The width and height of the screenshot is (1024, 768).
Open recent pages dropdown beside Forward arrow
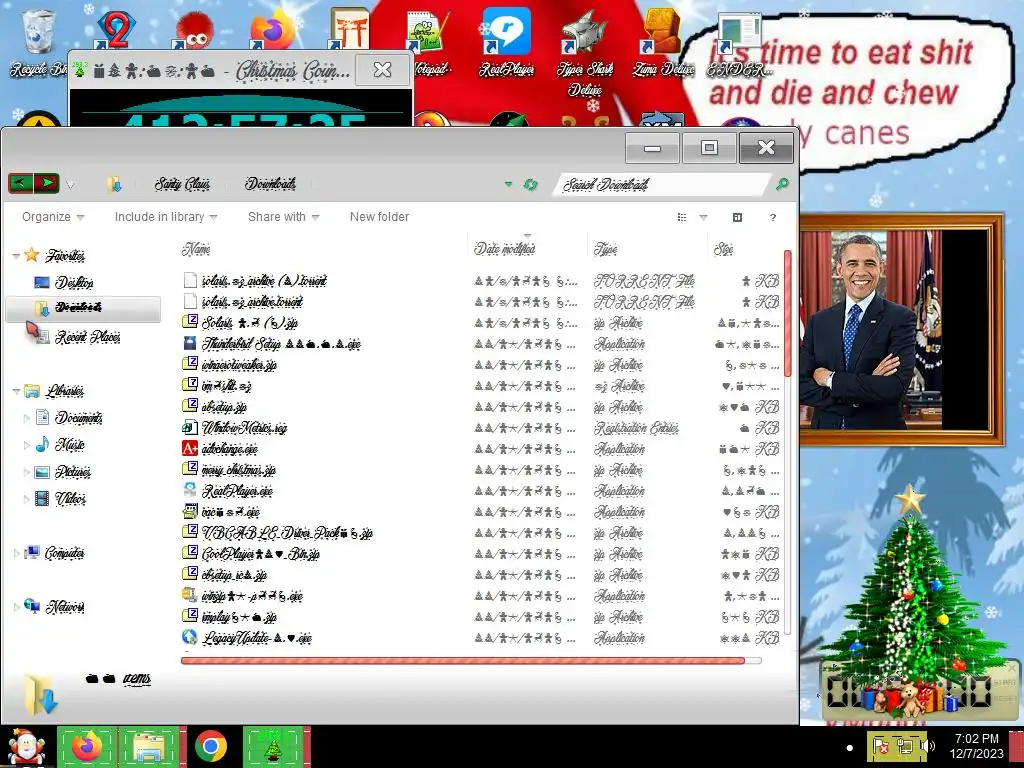(70, 185)
